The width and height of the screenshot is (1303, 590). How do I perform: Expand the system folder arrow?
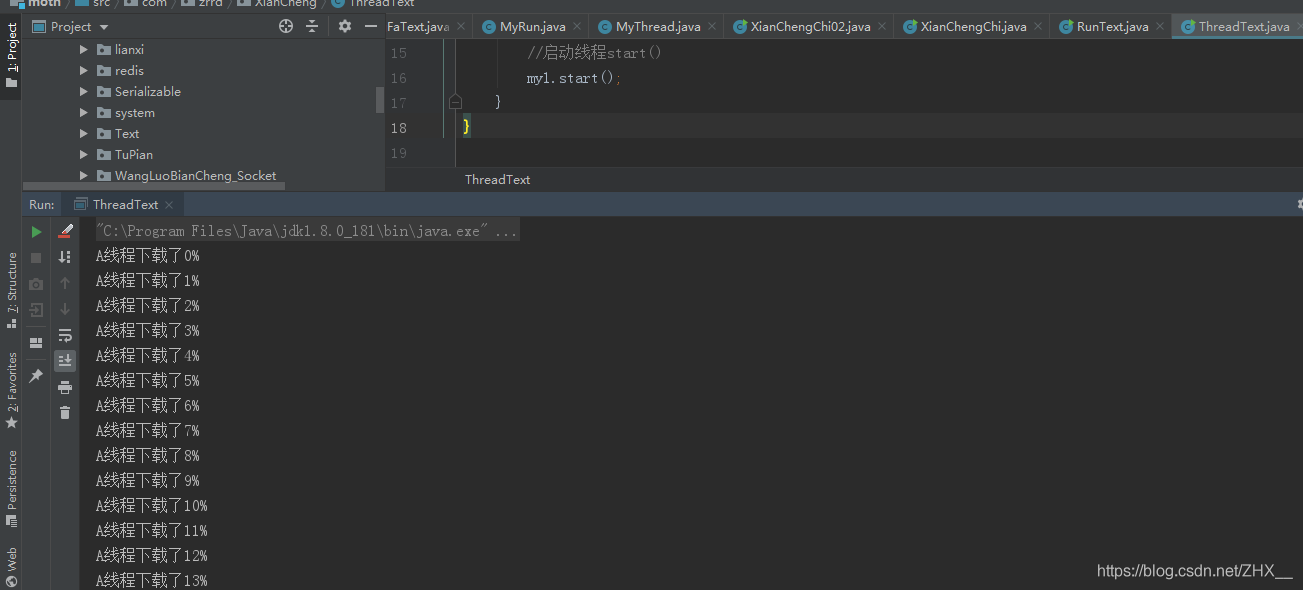click(84, 113)
